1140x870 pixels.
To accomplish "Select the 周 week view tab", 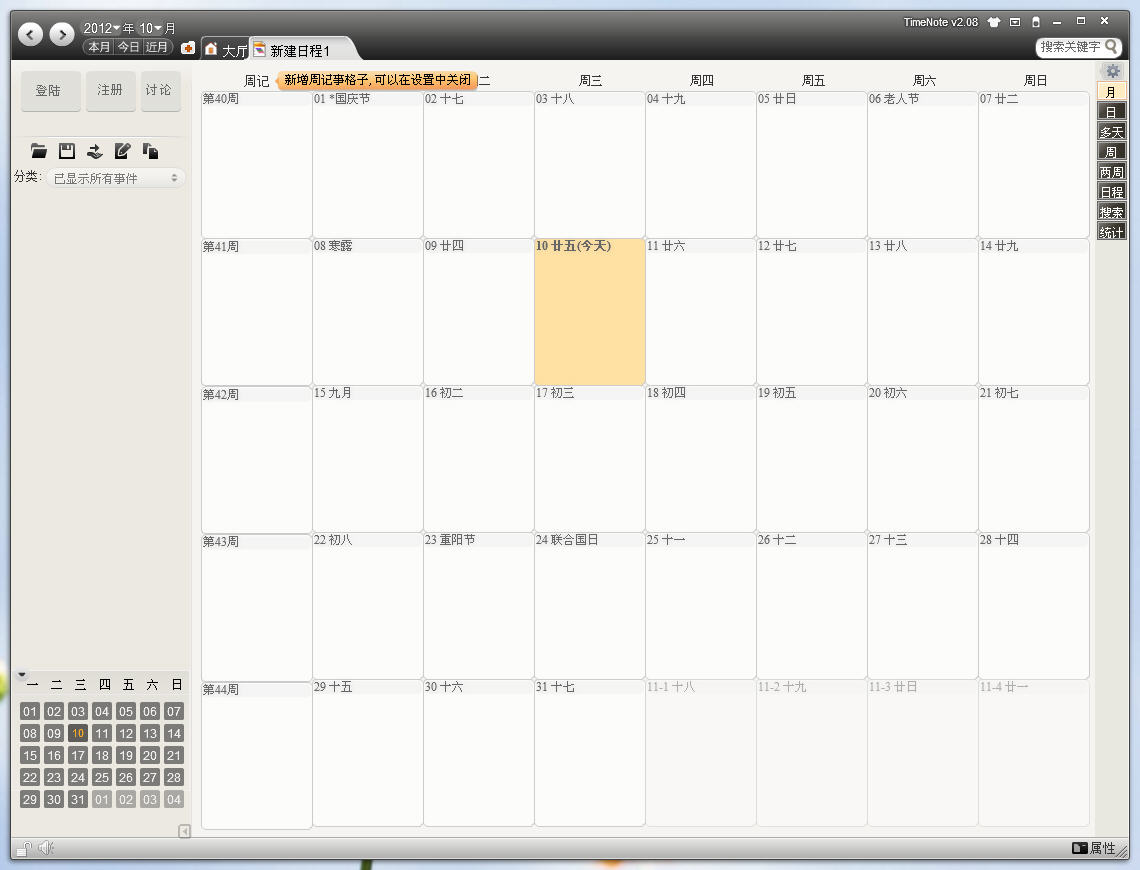I will coord(1111,152).
